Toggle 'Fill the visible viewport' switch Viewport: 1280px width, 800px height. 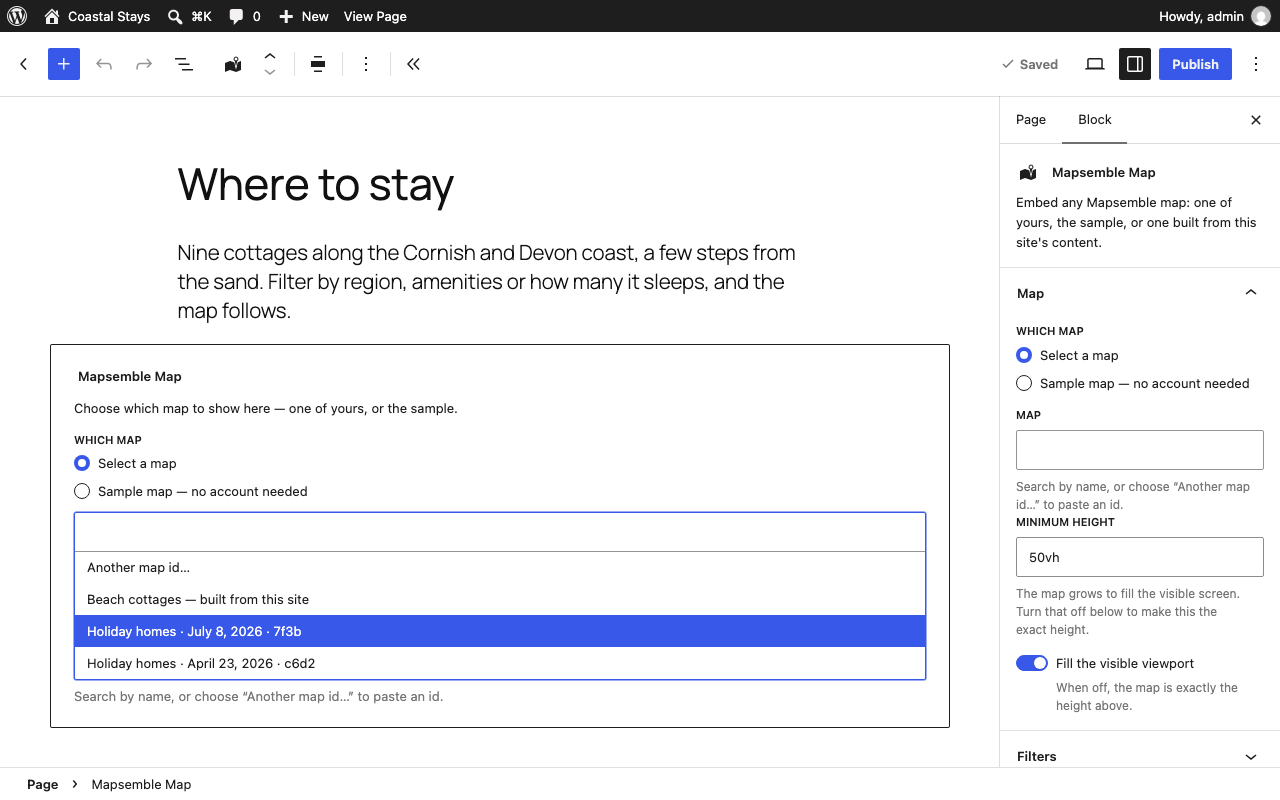coord(1032,663)
